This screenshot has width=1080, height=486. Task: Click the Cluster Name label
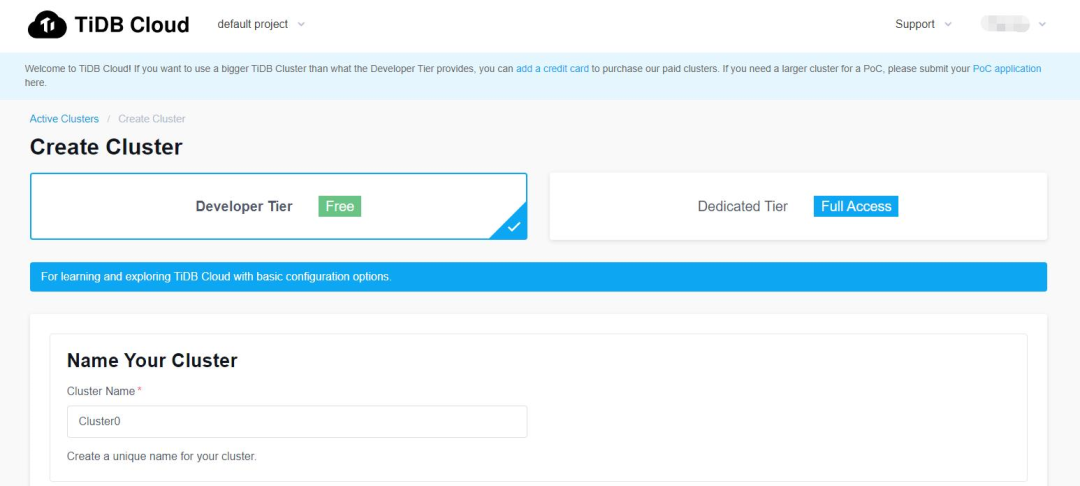coord(101,391)
